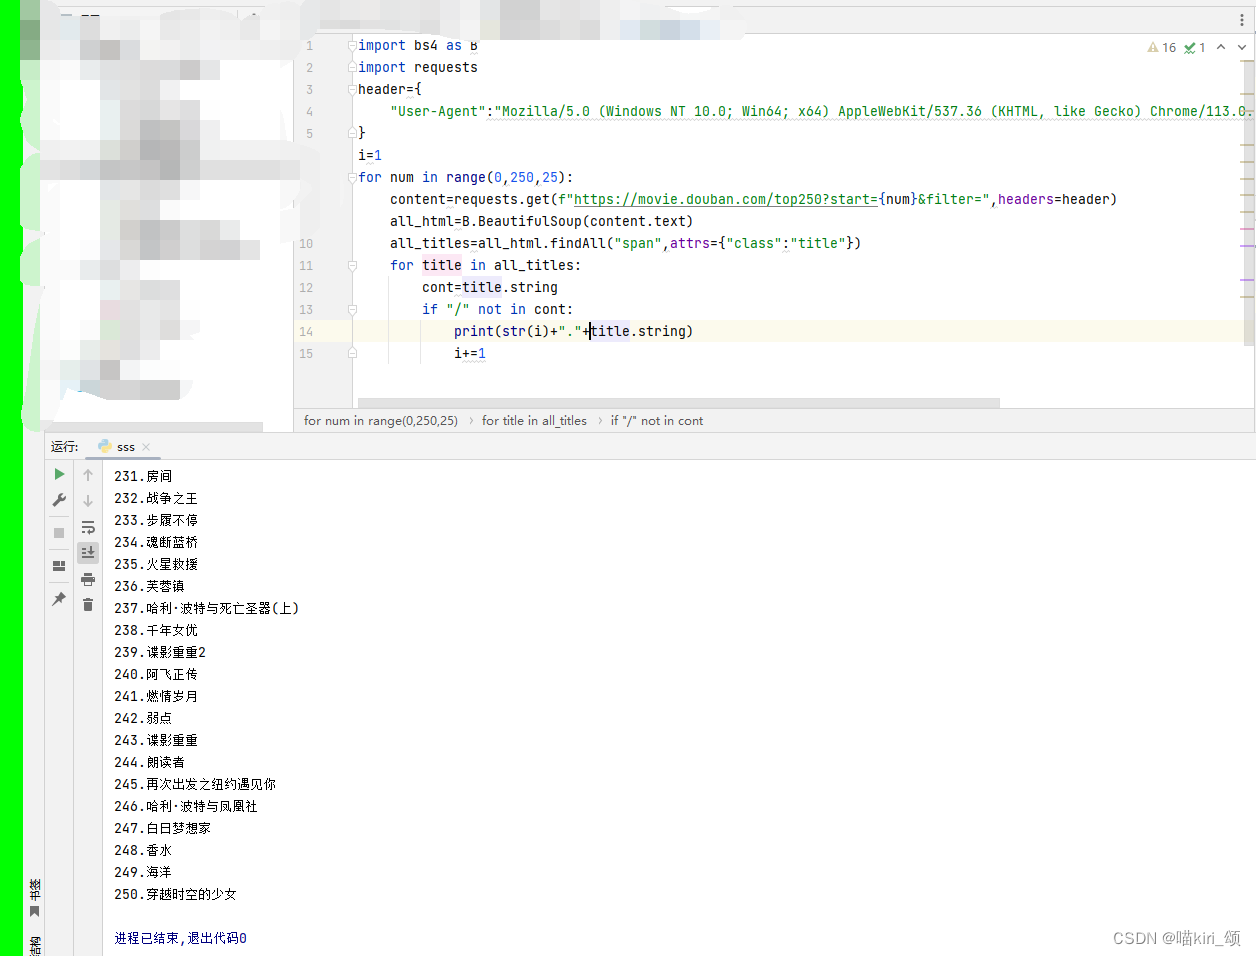Pin the run tool window with pin icon
This screenshot has width=1256, height=956.
coord(59,599)
